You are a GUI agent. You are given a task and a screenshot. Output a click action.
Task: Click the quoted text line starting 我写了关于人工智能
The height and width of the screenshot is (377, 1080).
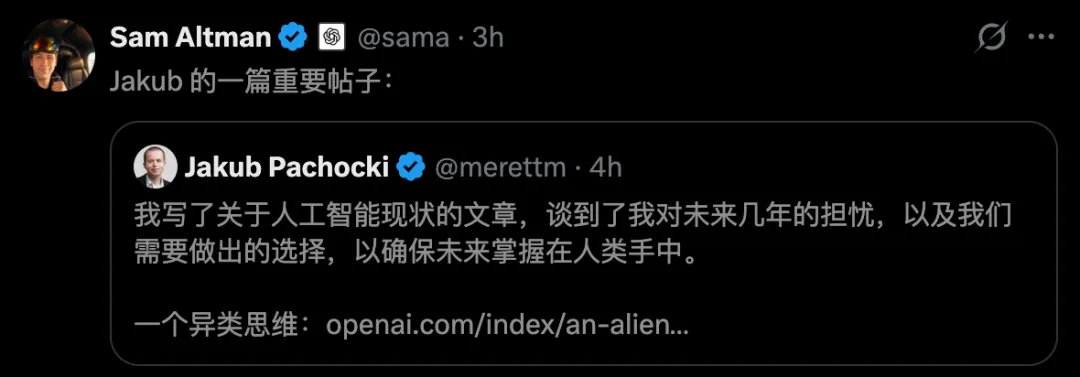coord(573,216)
